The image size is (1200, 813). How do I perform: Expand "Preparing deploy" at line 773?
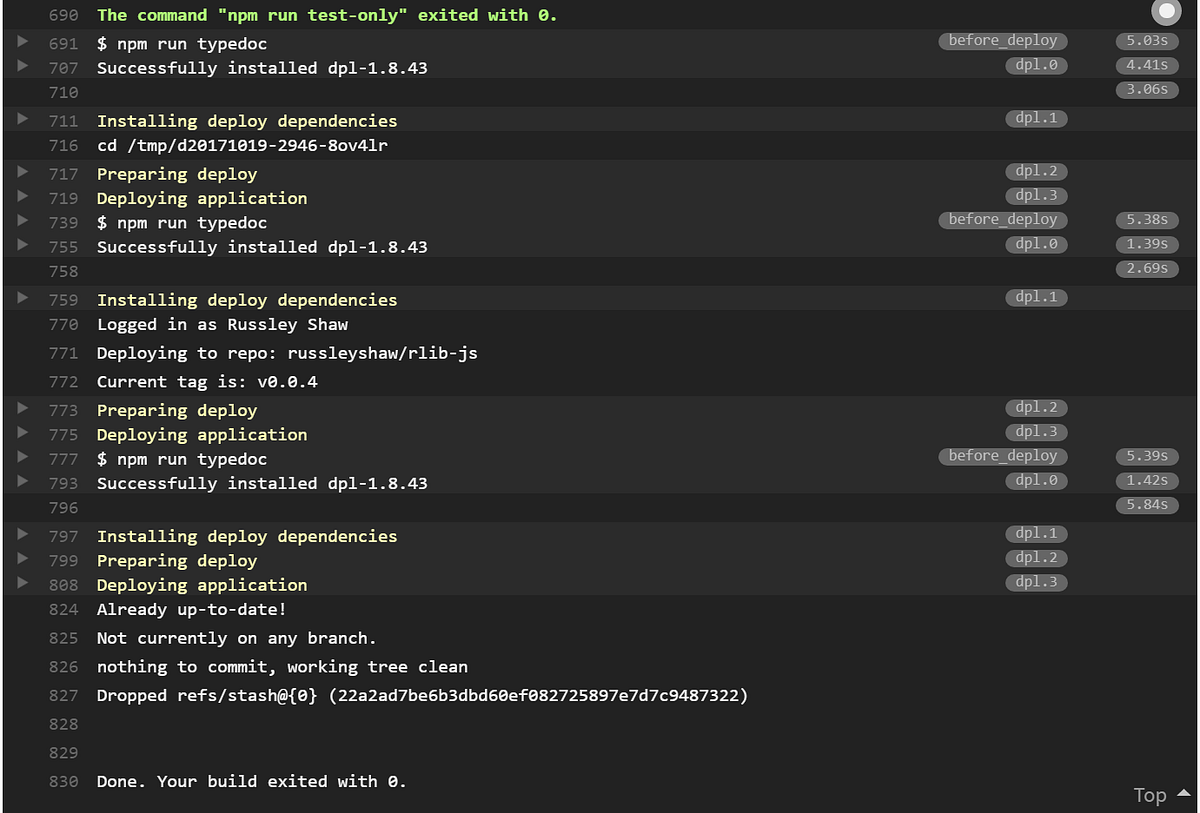22,409
